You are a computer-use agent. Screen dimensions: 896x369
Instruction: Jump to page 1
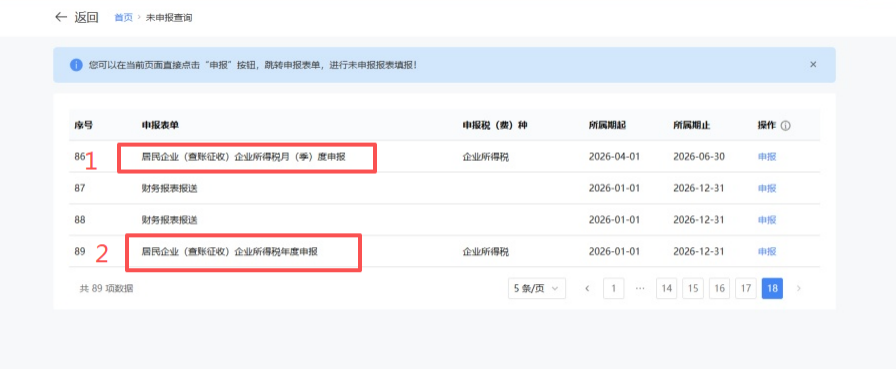(614, 288)
